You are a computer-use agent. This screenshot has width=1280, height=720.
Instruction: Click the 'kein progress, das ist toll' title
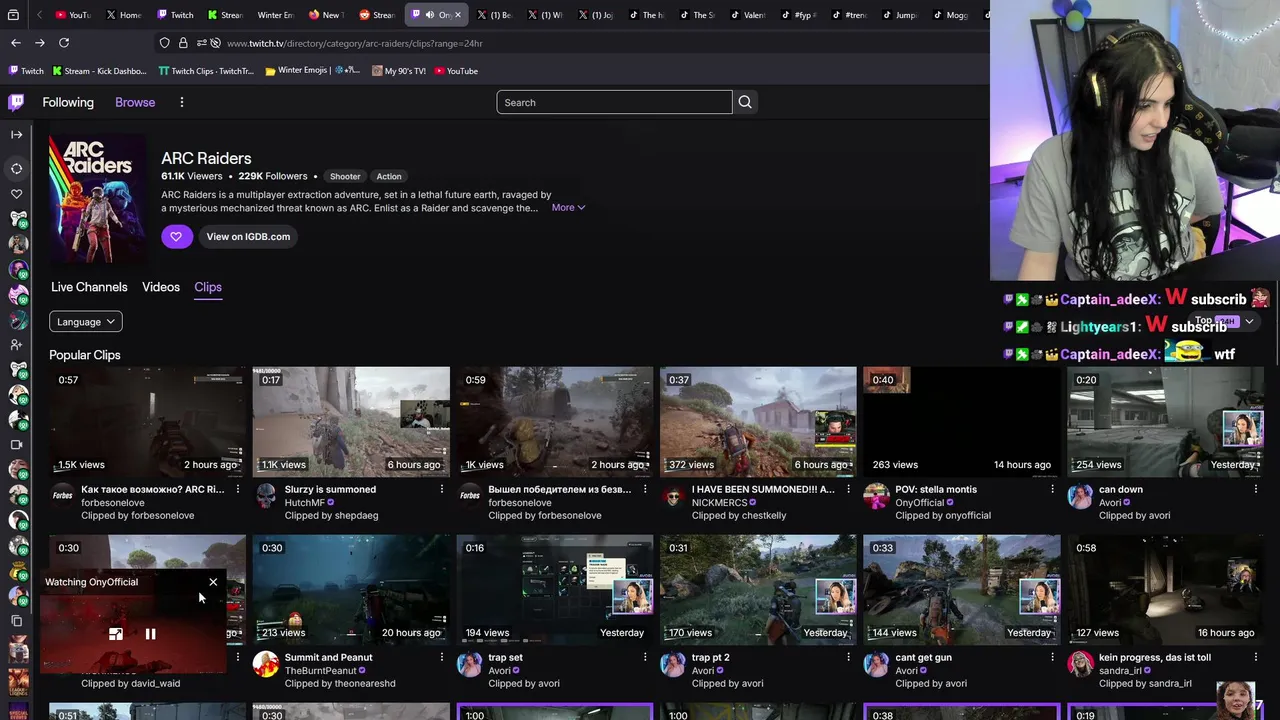[1155, 658]
